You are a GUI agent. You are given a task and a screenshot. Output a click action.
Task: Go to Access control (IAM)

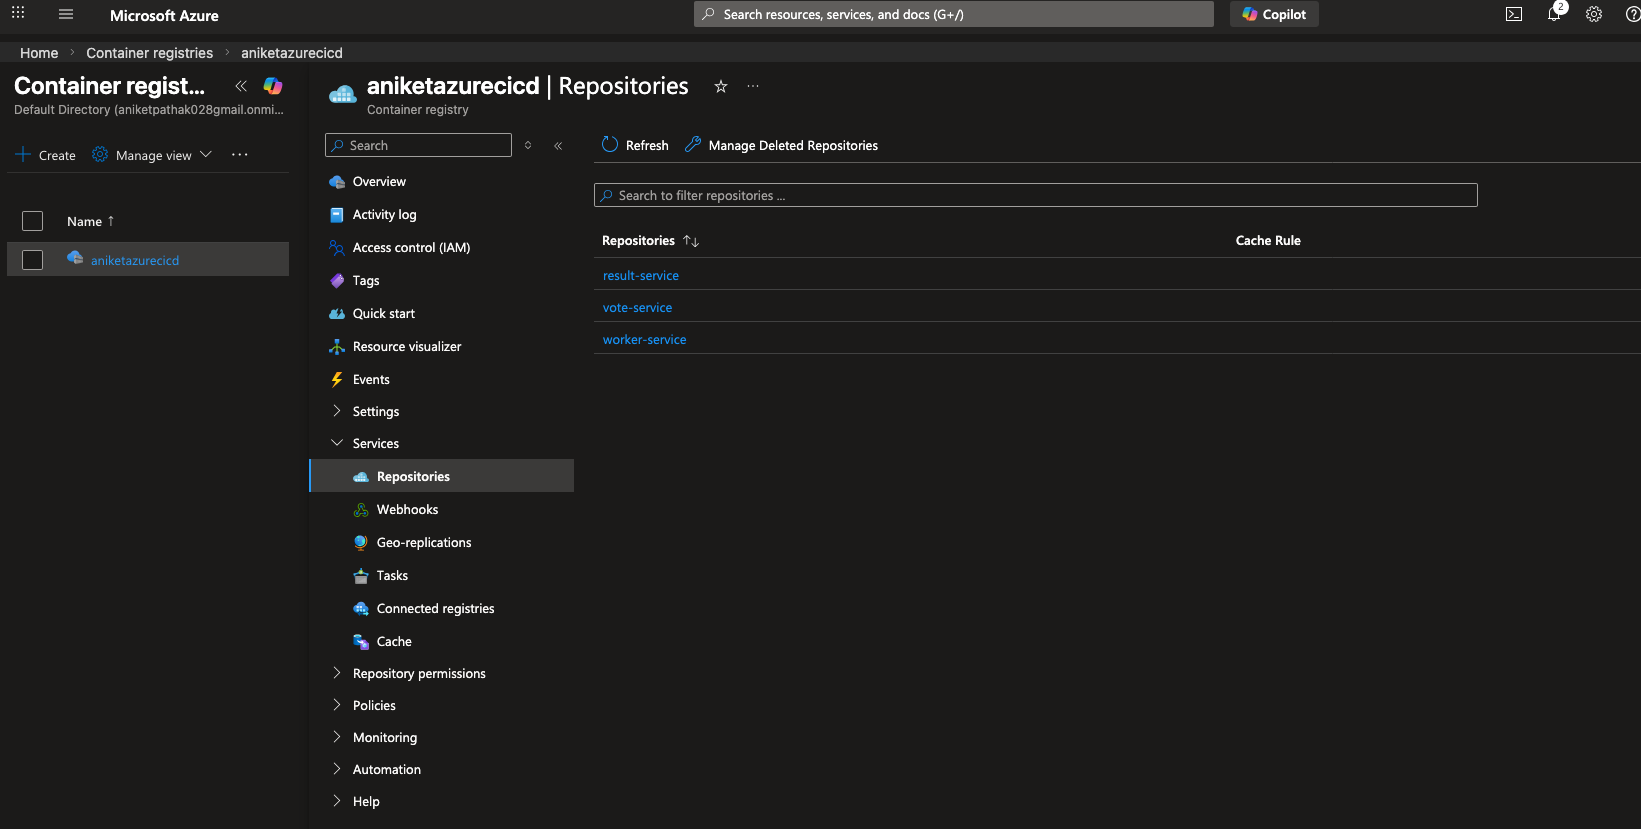pos(410,247)
